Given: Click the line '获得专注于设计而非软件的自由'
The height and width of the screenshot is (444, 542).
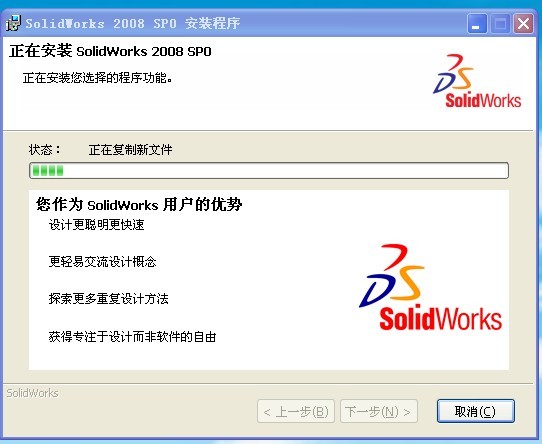Looking at the screenshot, I should tap(132, 336).
